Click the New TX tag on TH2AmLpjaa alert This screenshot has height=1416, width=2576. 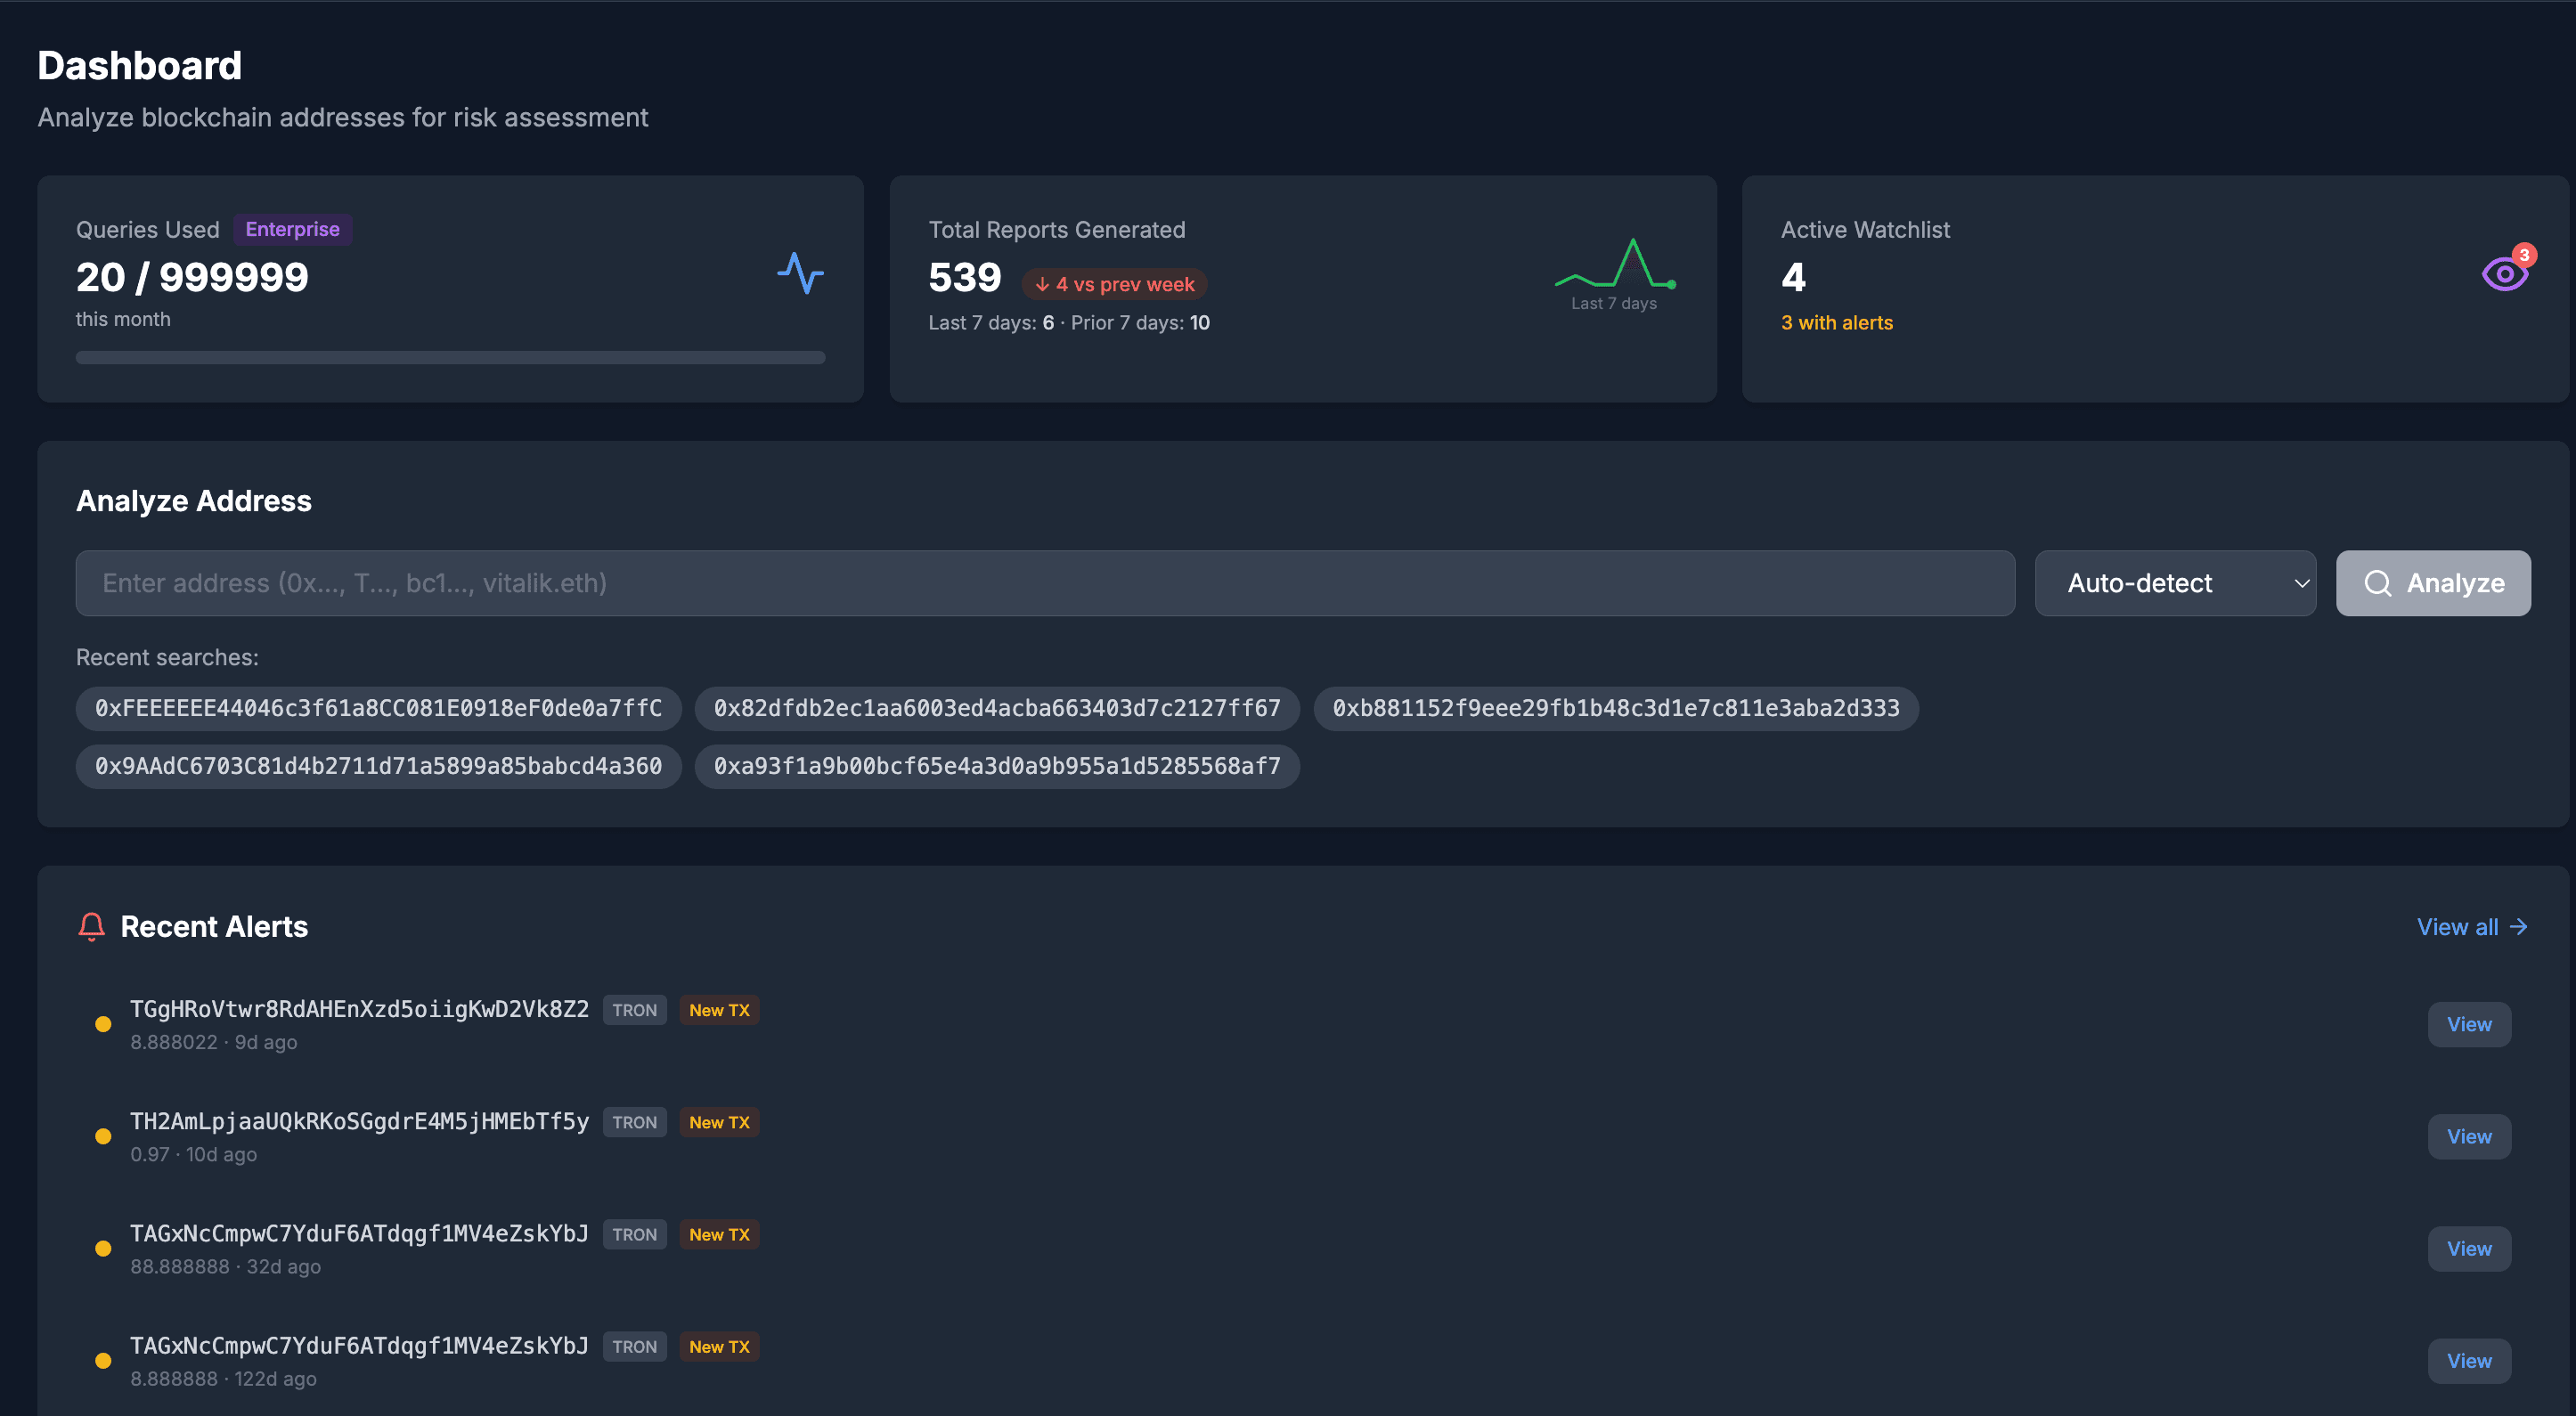[719, 1122]
